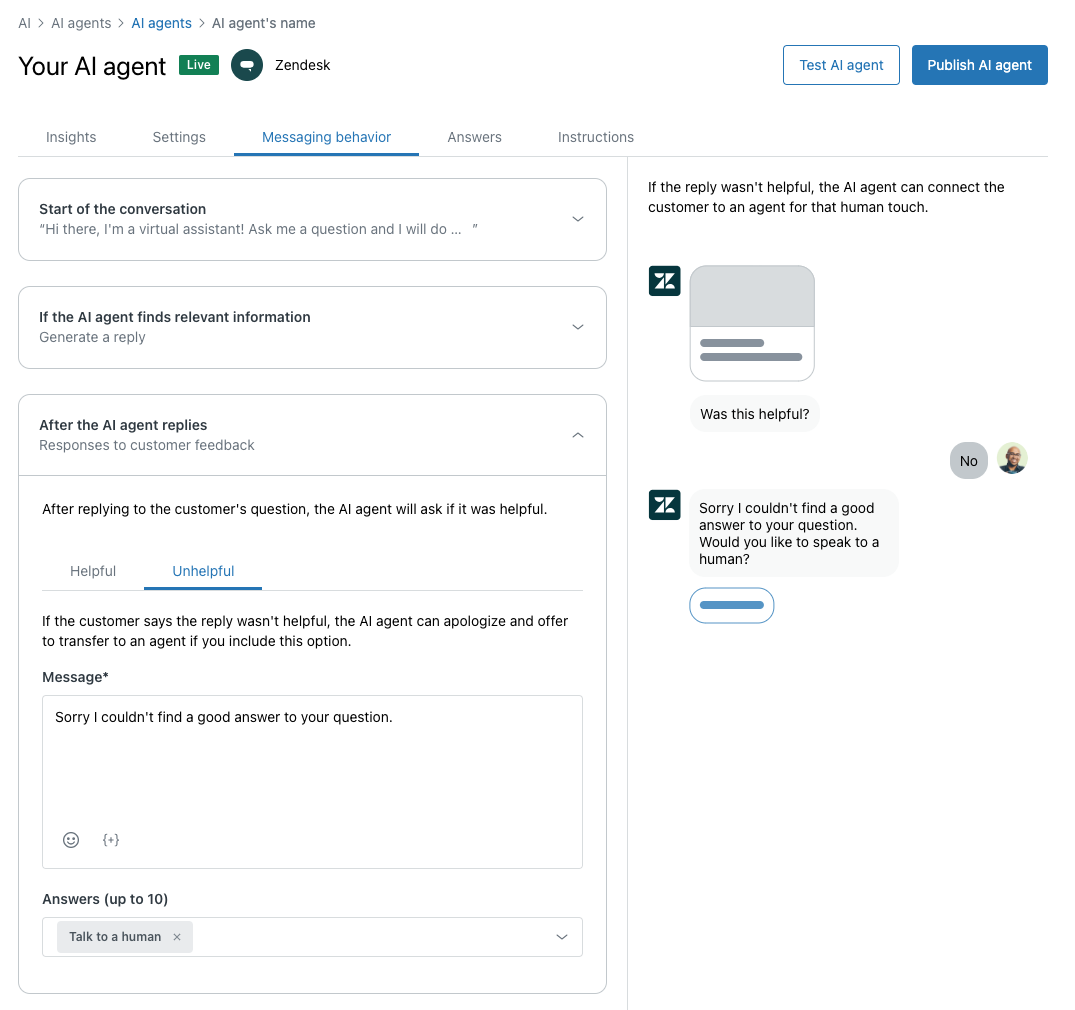The width and height of the screenshot is (1075, 1010).
Task: Click the Zendesk logo beside the article card
Action: 665,281
